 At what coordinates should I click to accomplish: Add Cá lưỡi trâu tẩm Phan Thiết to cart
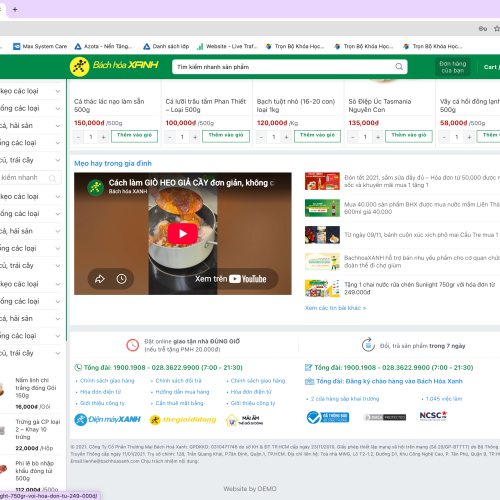(226, 136)
